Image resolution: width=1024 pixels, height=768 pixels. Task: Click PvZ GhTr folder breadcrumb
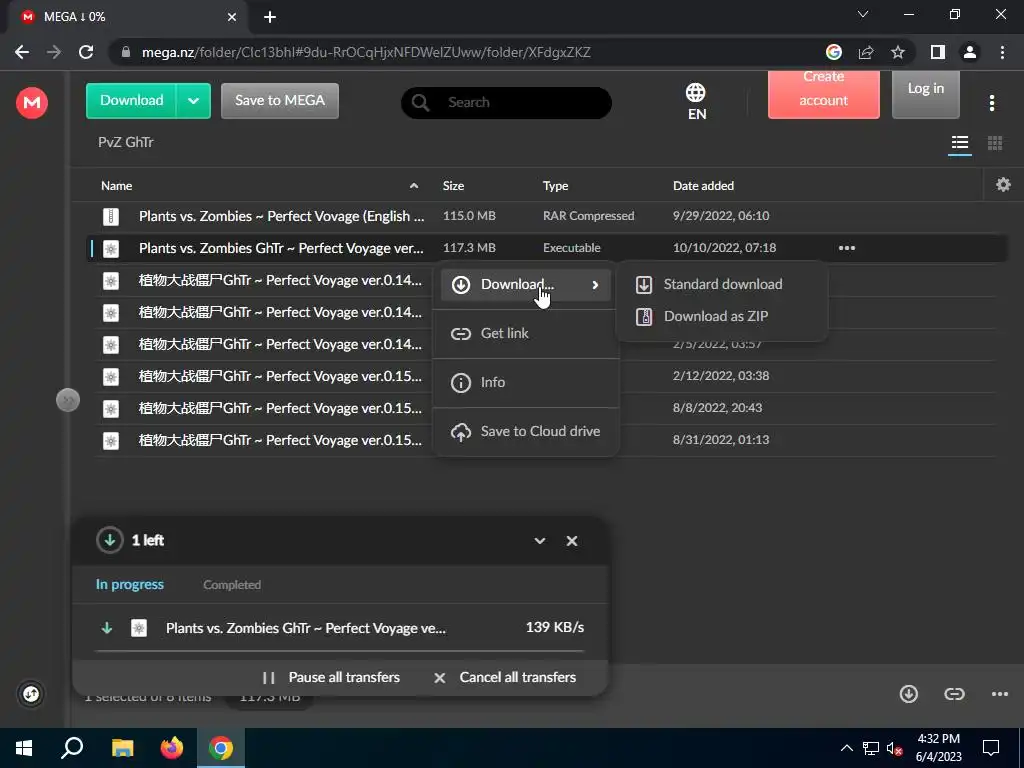click(x=125, y=142)
